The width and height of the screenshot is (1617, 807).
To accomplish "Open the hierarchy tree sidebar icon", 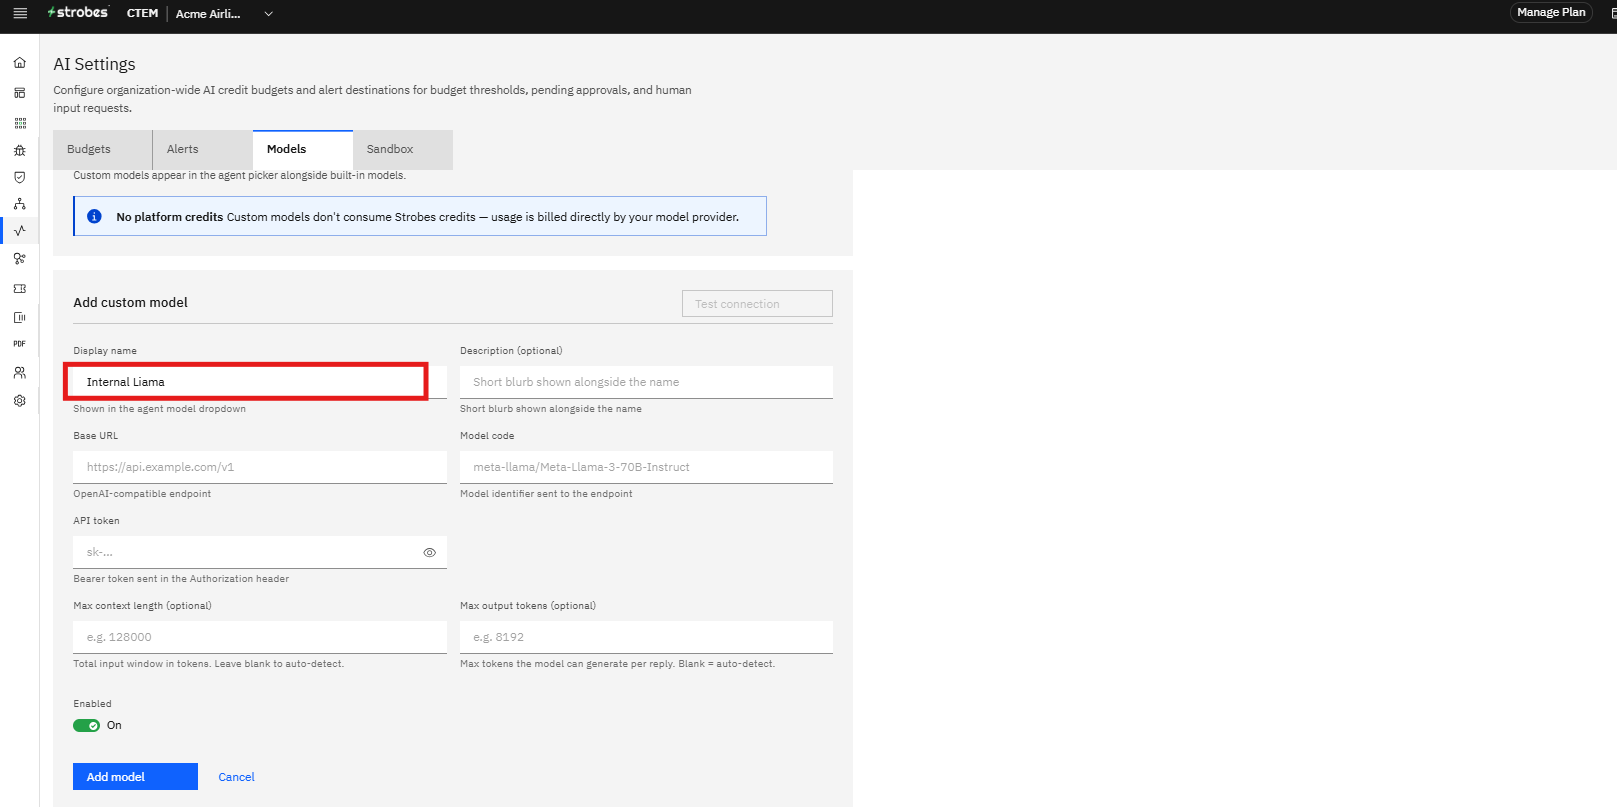I will (19, 204).
